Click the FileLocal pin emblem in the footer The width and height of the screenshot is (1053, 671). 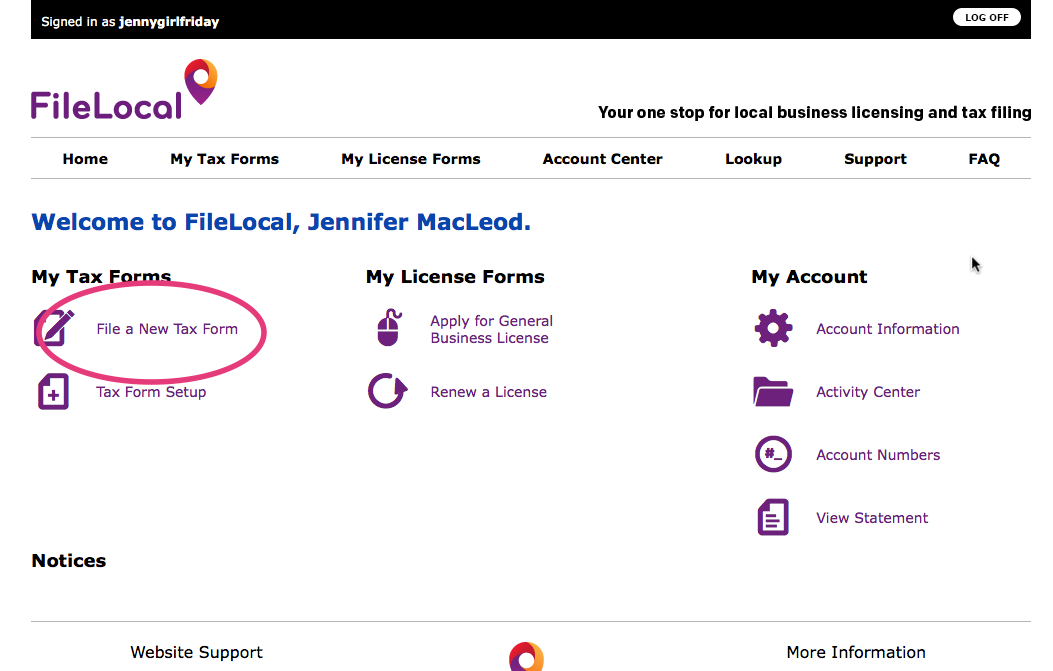(526, 657)
